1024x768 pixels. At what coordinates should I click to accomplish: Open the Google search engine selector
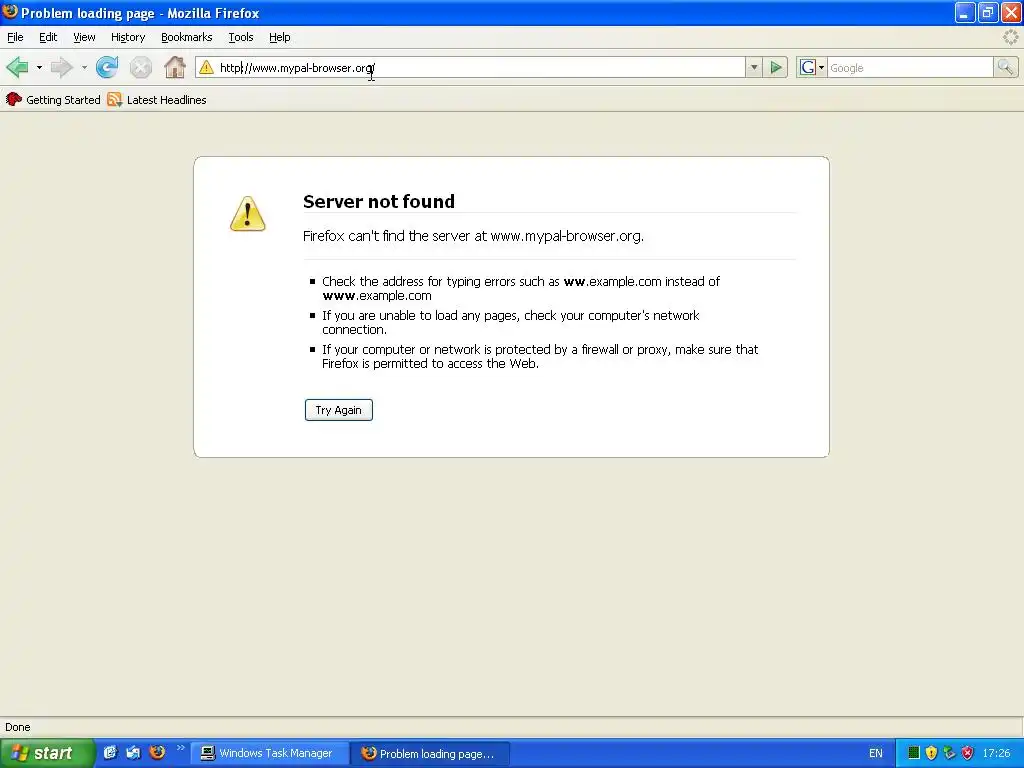point(812,67)
